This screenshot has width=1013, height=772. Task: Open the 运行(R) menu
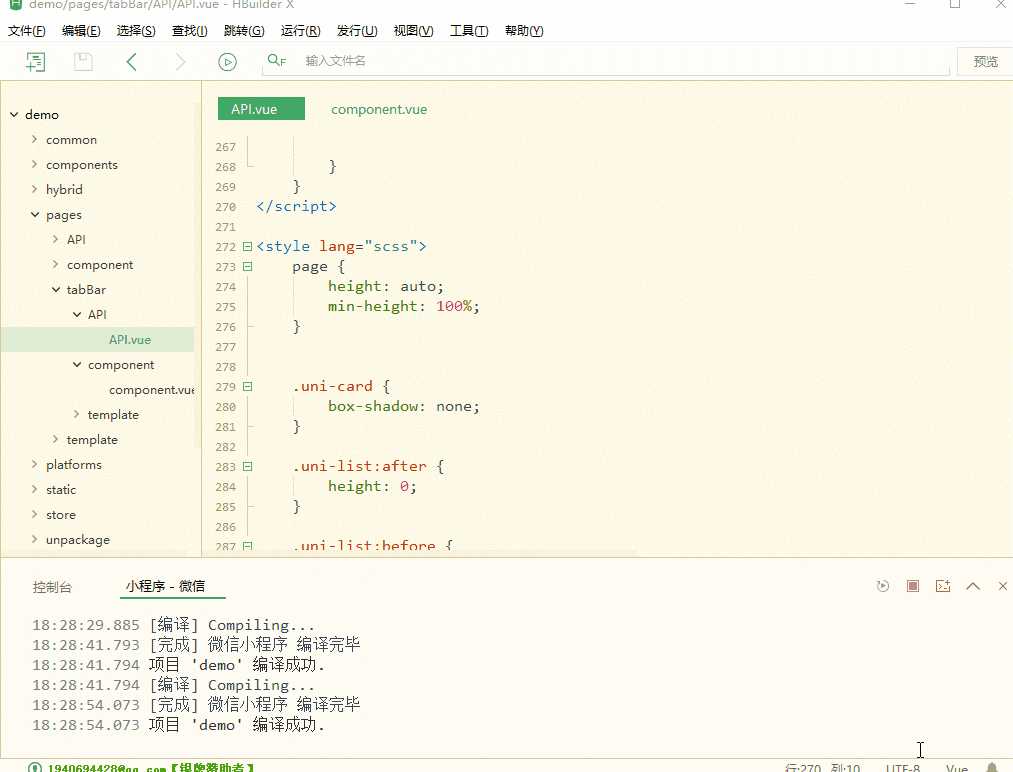pos(300,31)
